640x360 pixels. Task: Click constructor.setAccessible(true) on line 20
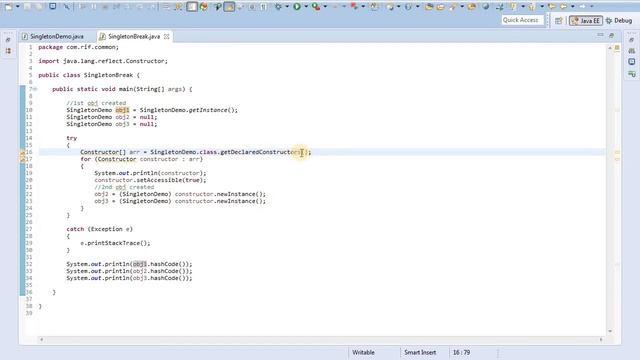click(150, 180)
